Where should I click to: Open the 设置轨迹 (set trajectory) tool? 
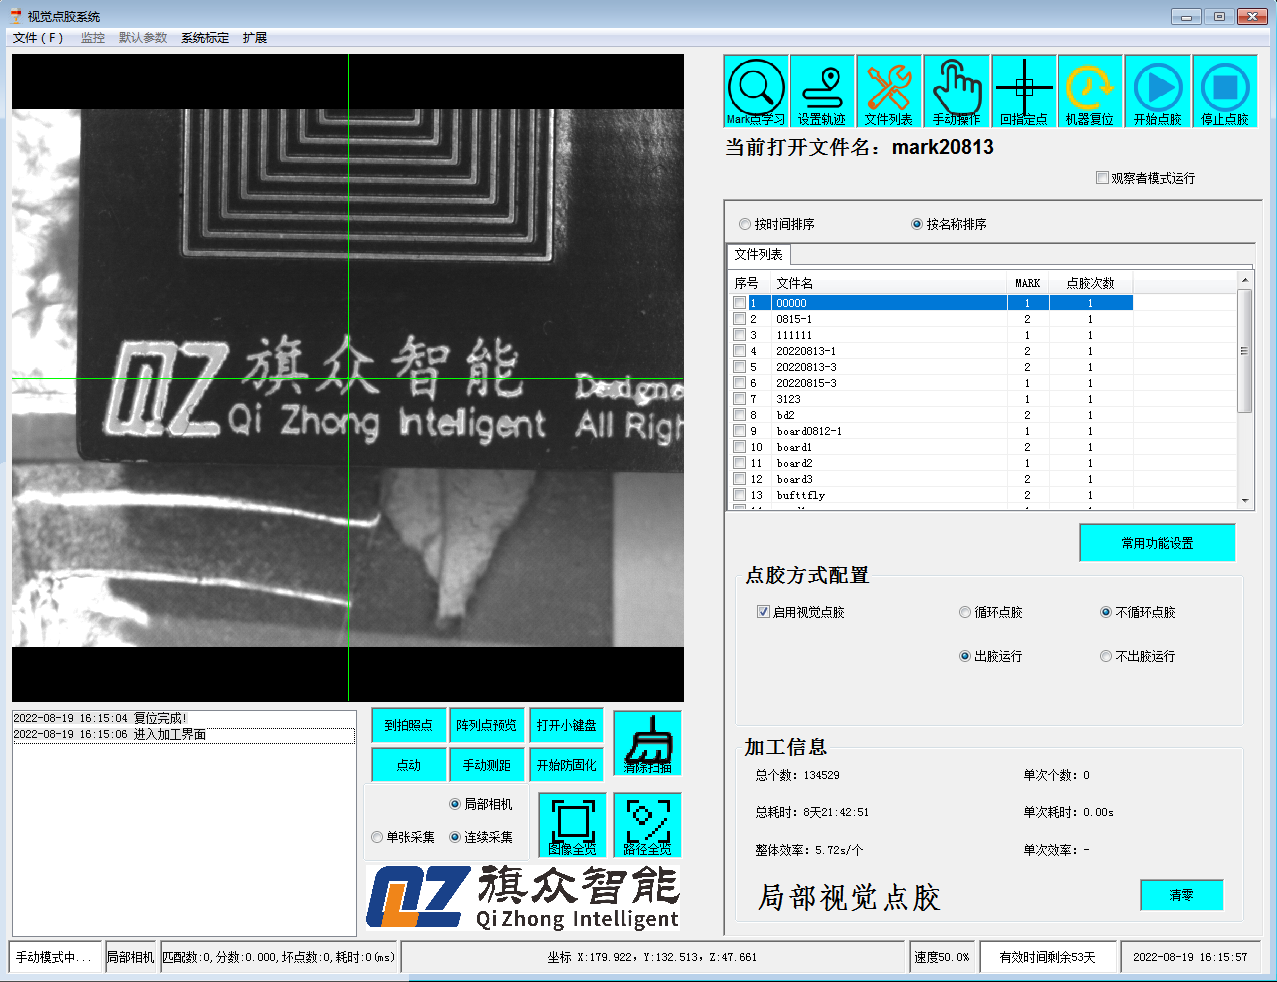pyautogui.click(x=823, y=90)
